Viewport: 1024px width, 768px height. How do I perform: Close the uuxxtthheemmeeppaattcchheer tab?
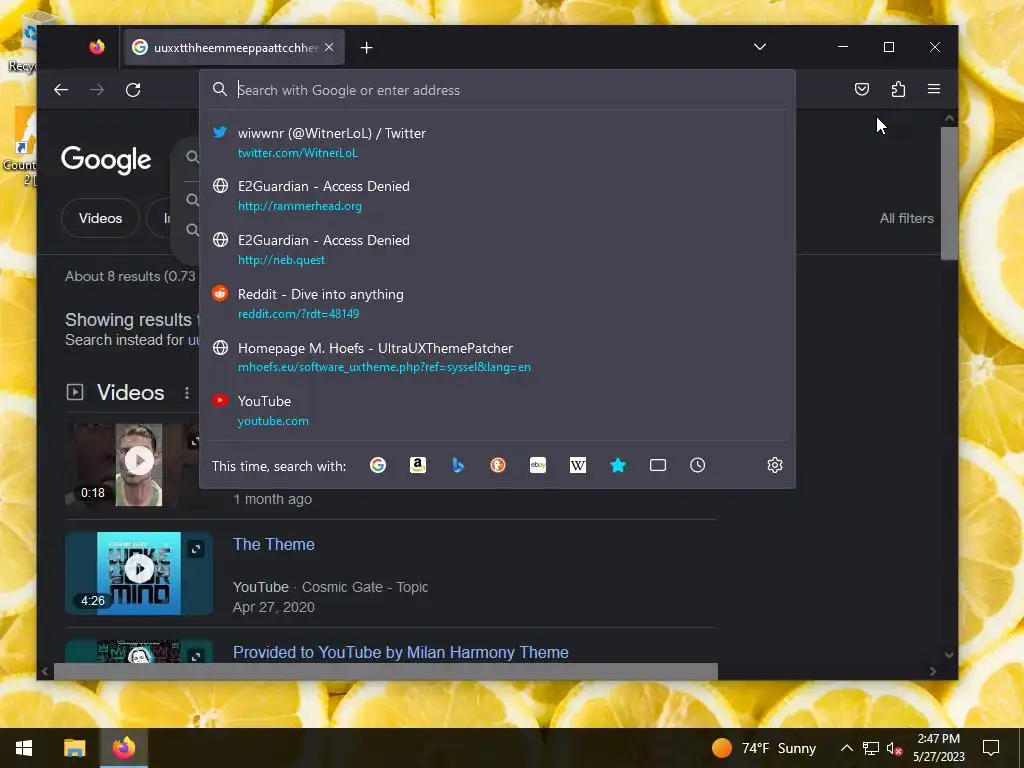coord(329,47)
